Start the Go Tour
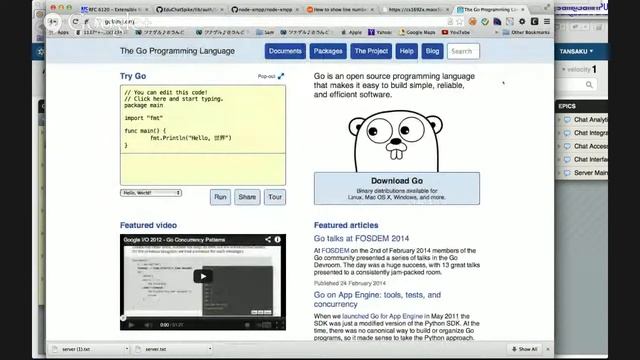This screenshot has width=640, height=360. click(x=275, y=197)
